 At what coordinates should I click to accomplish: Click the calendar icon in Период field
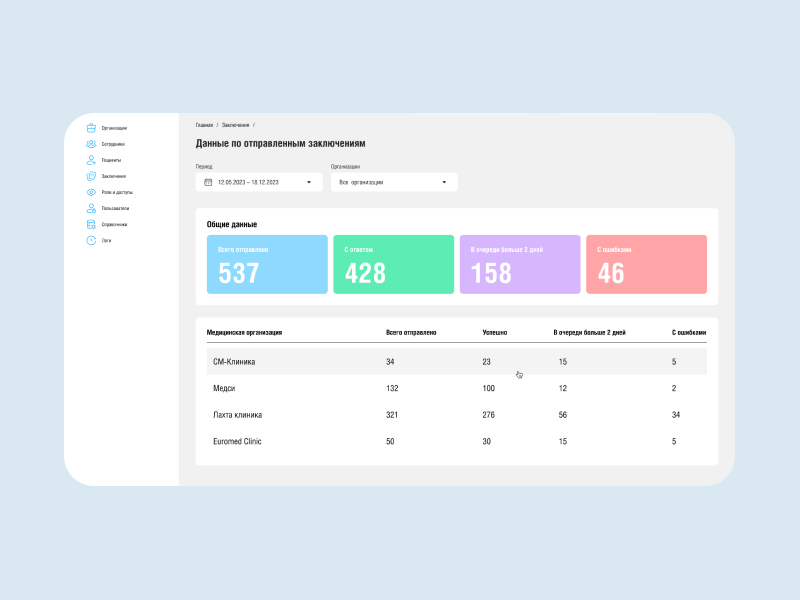click(x=208, y=182)
